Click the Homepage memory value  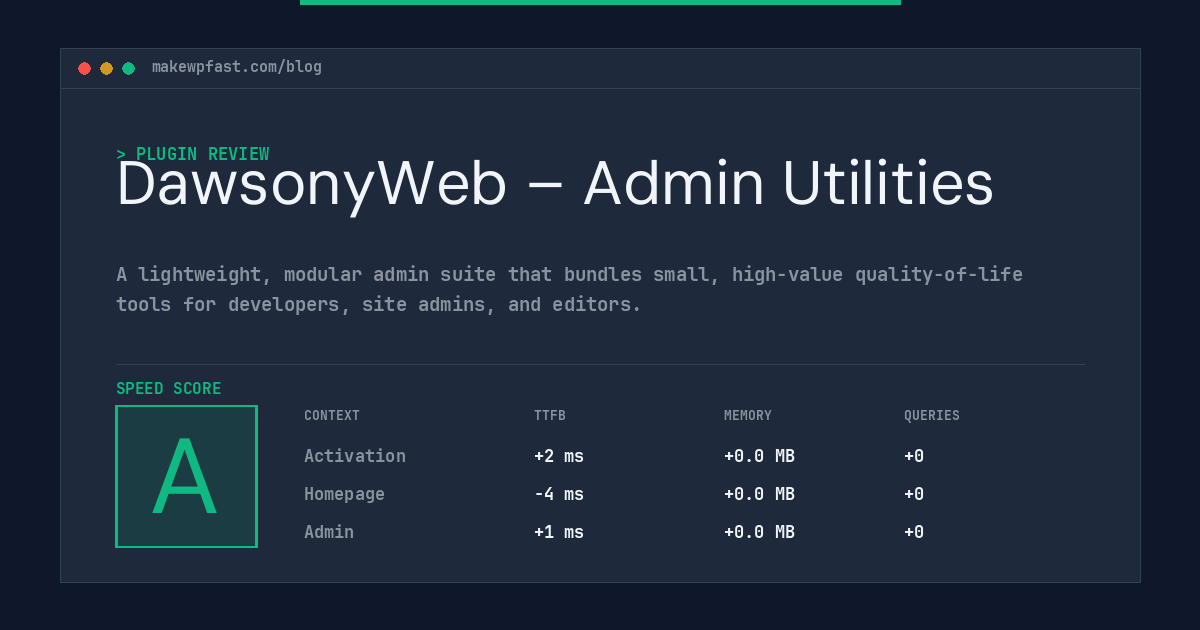click(759, 494)
